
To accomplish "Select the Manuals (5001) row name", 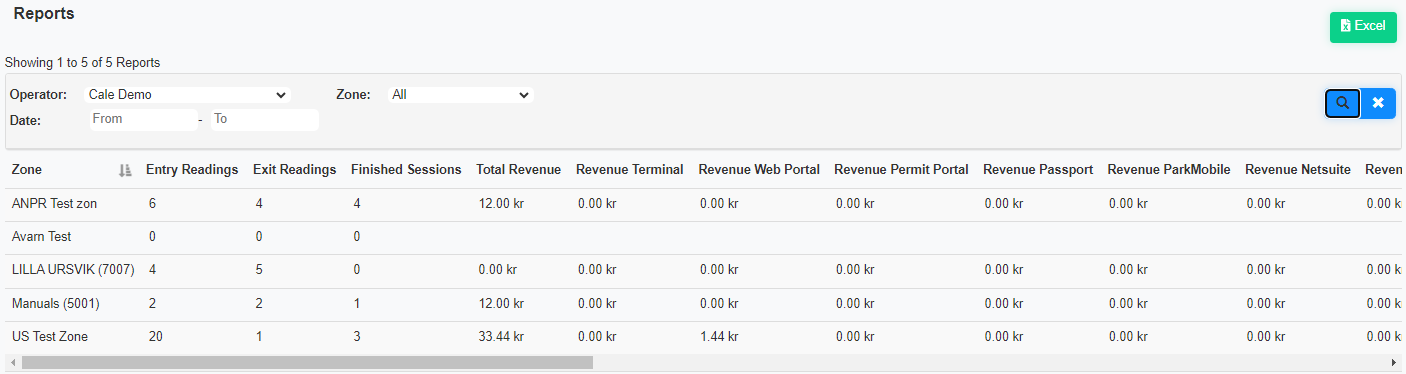I will (x=56, y=303).
